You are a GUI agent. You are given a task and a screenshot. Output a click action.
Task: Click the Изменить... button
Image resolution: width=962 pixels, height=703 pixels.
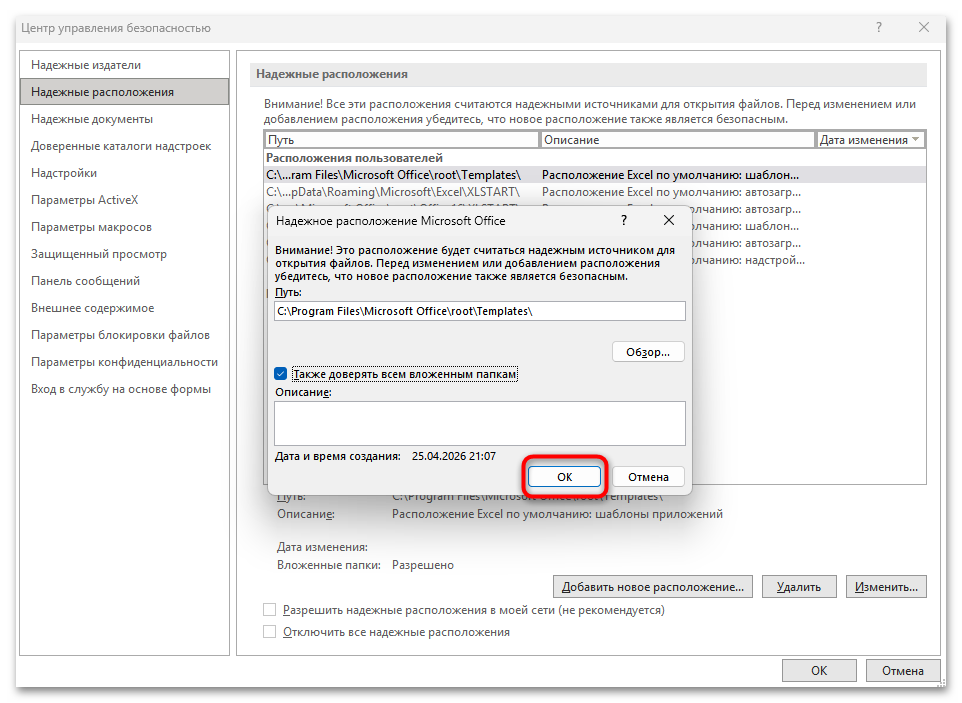(x=886, y=586)
